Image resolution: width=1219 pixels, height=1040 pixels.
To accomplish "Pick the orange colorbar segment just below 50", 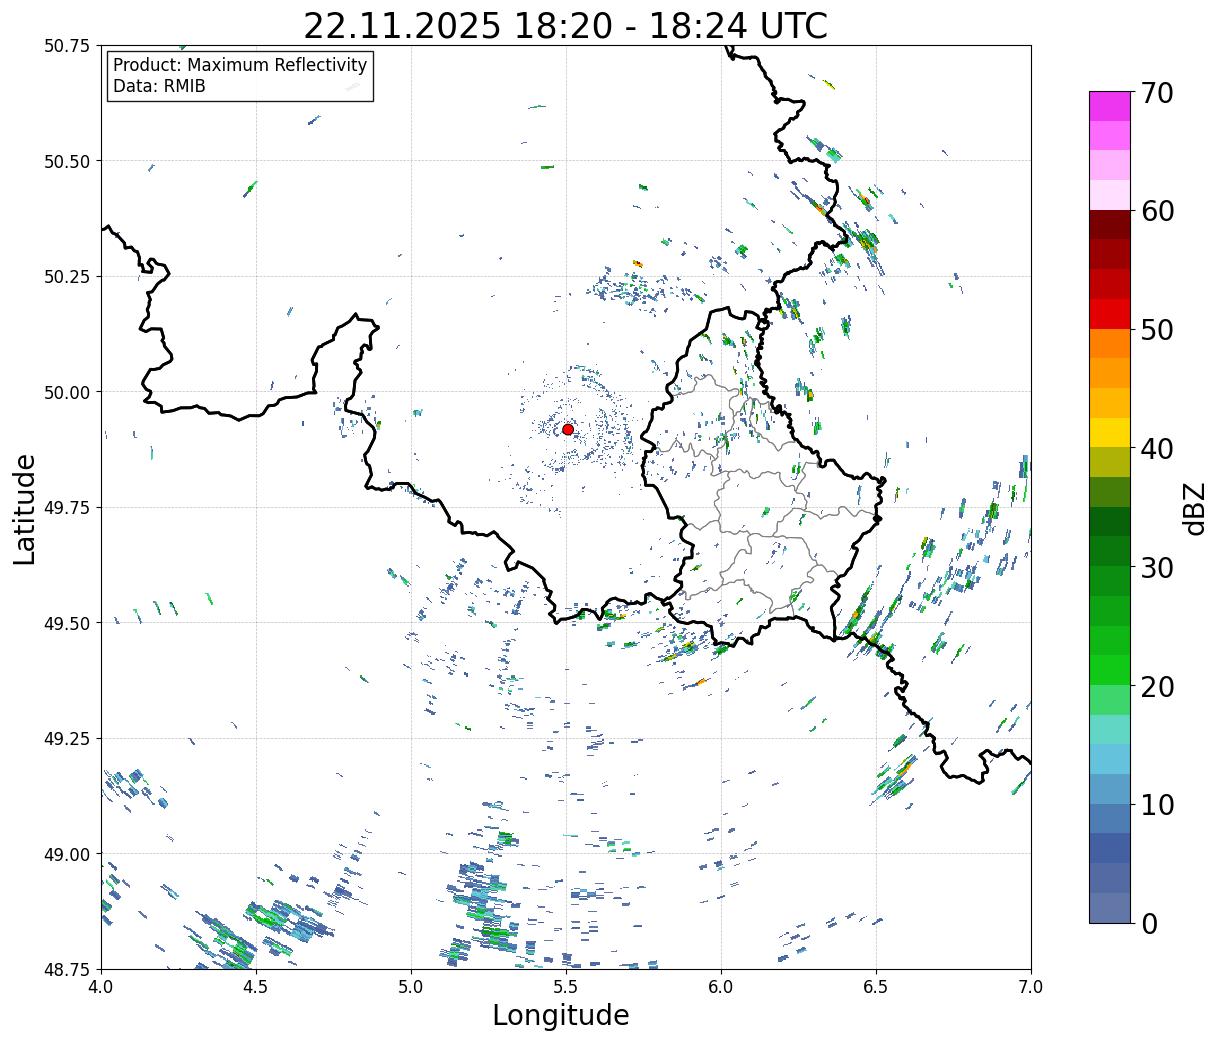I will click(x=1110, y=344).
